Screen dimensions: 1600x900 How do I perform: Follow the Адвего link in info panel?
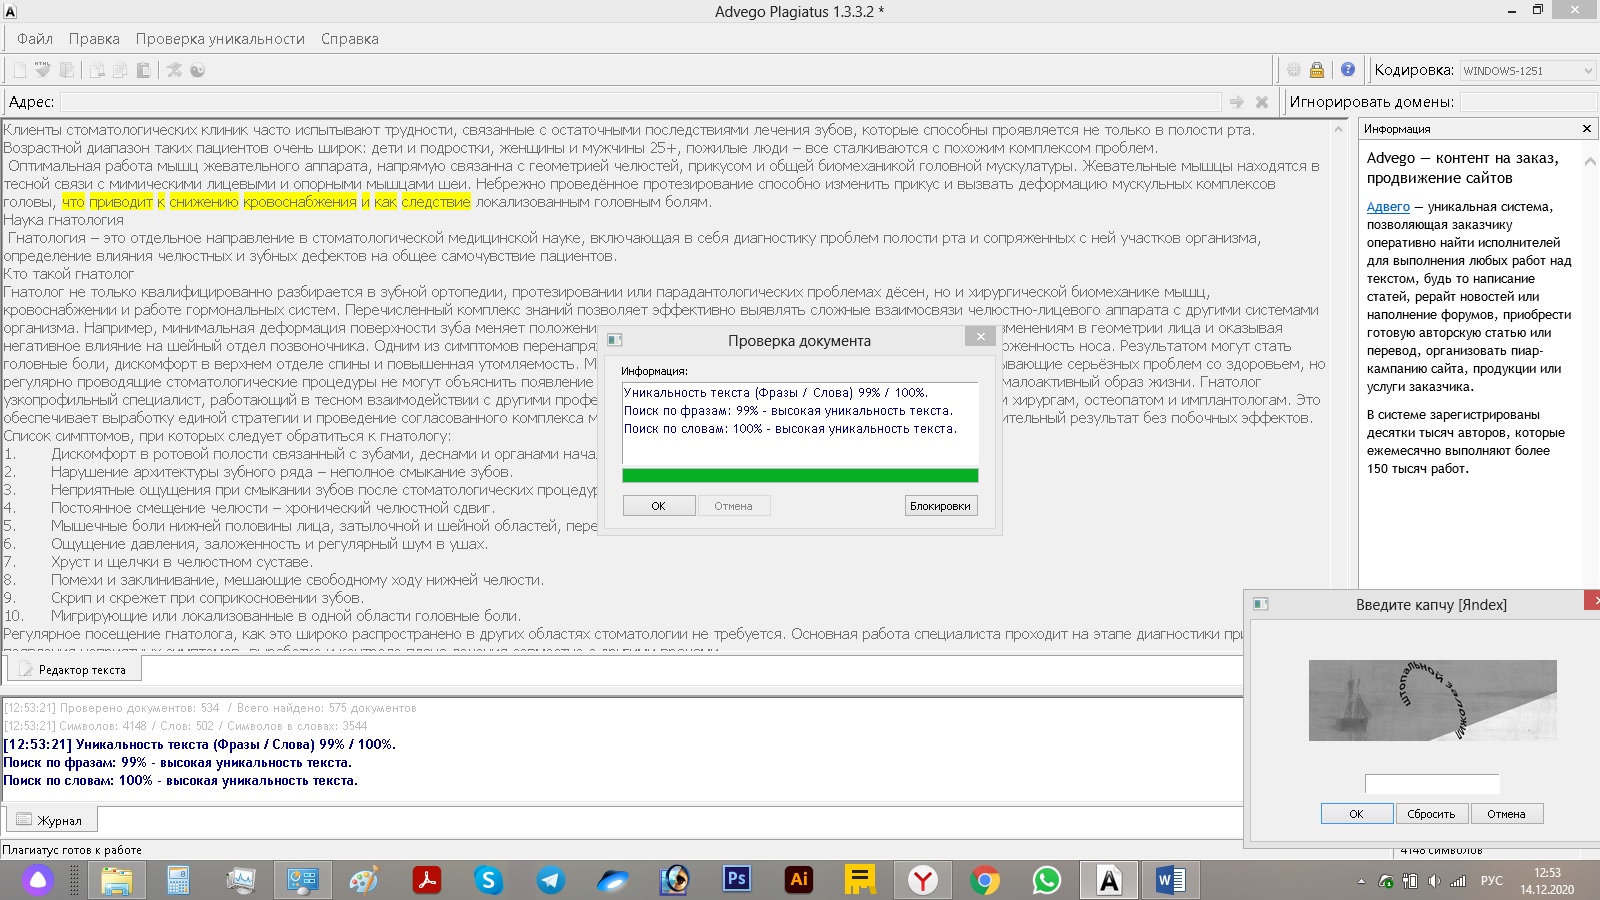tap(1388, 207)
